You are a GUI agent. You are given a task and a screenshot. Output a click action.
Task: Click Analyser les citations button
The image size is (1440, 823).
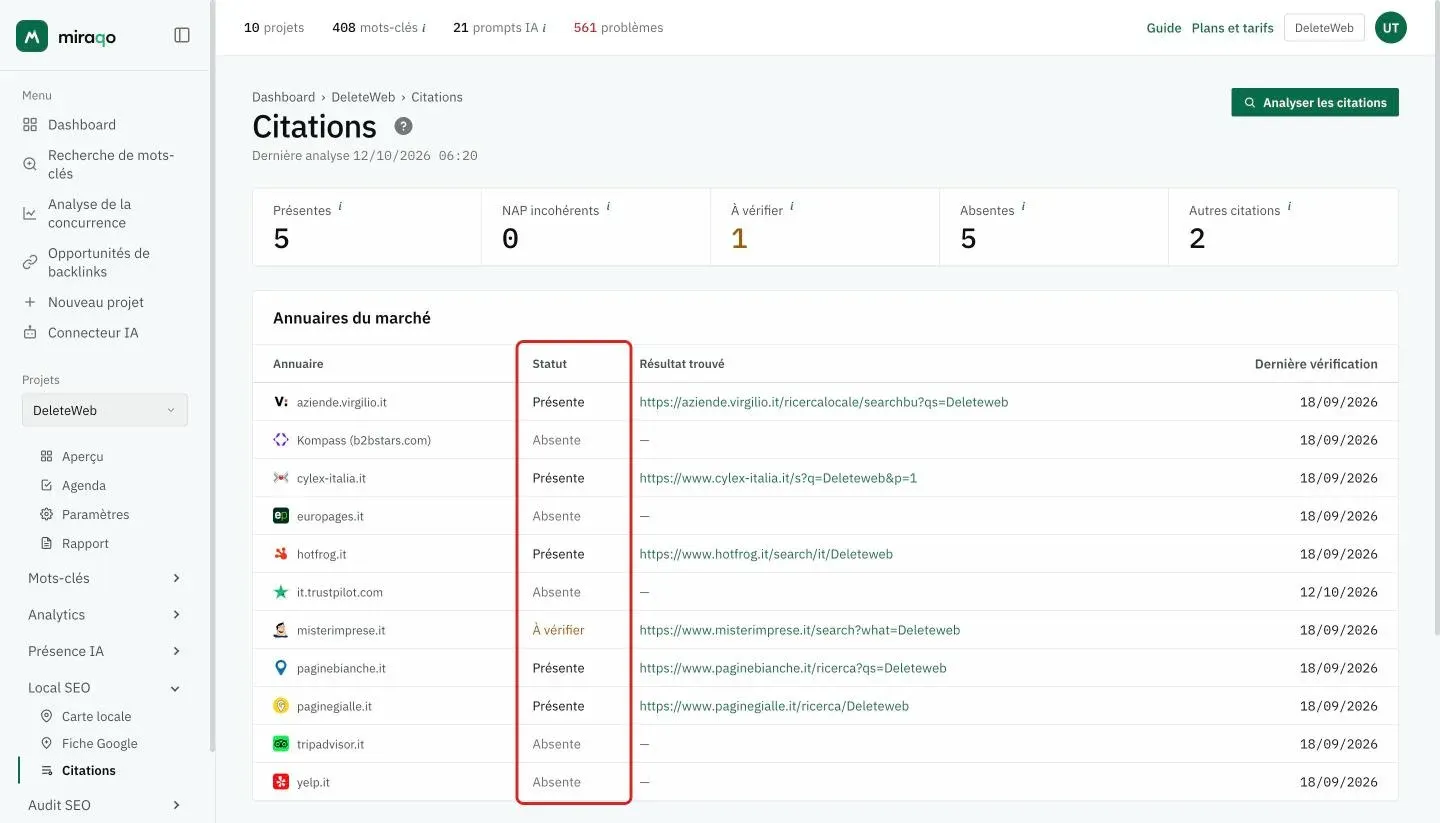(x=1315, y=102)
